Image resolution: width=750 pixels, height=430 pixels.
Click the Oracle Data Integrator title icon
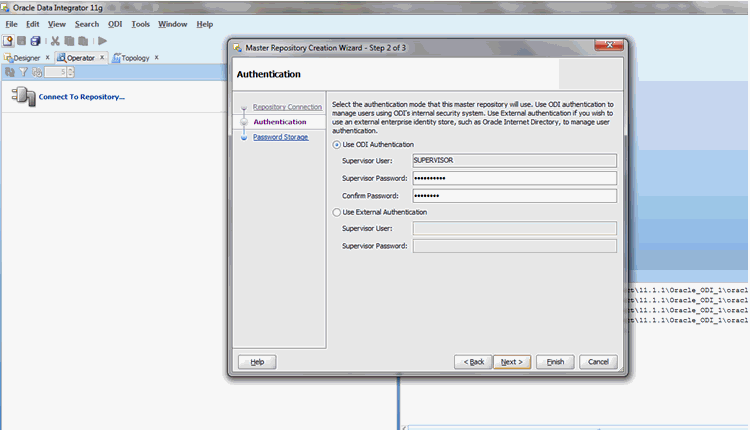(x=5, y=8)
